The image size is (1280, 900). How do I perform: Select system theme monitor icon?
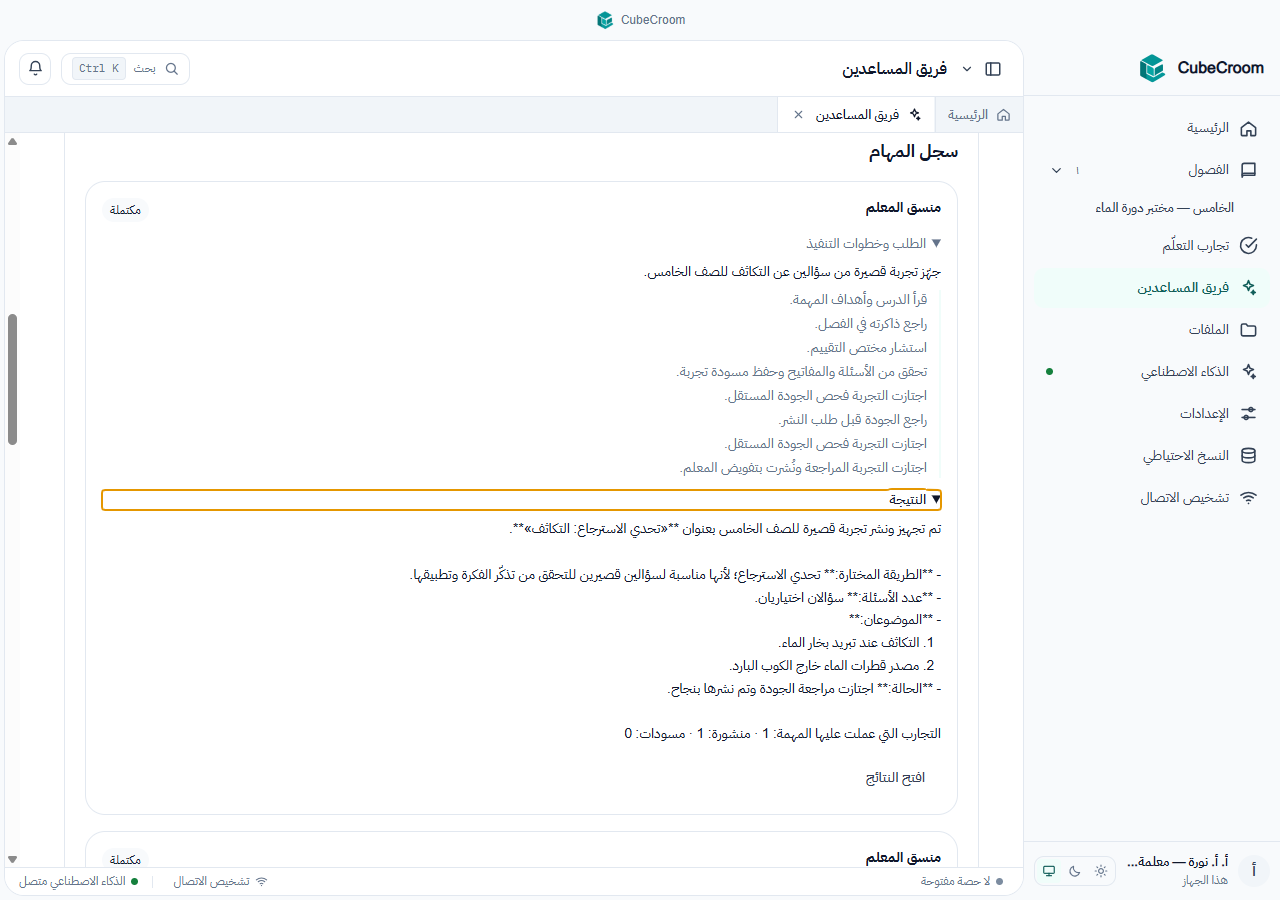coord(1049,871)
